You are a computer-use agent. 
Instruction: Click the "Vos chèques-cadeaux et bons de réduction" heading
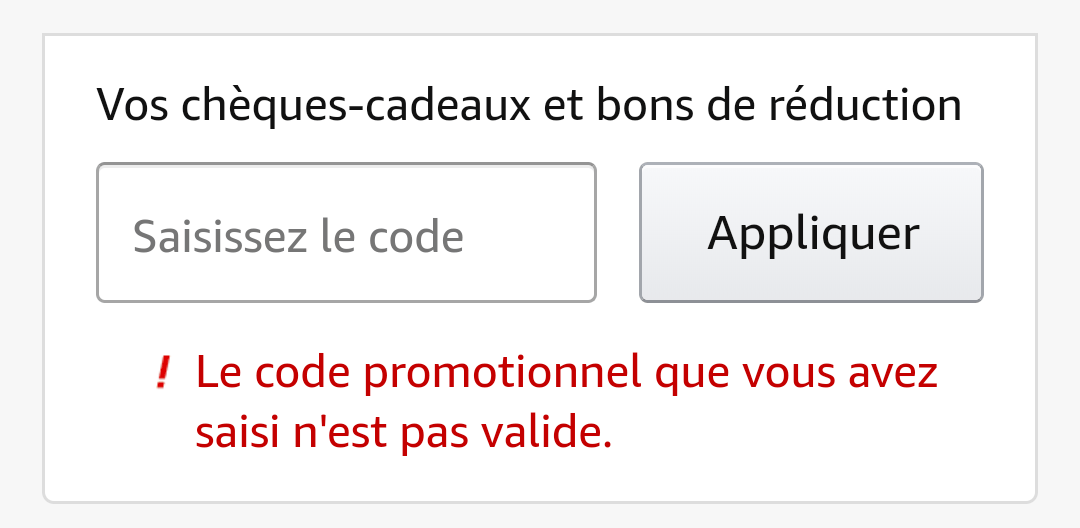(529, 104)
